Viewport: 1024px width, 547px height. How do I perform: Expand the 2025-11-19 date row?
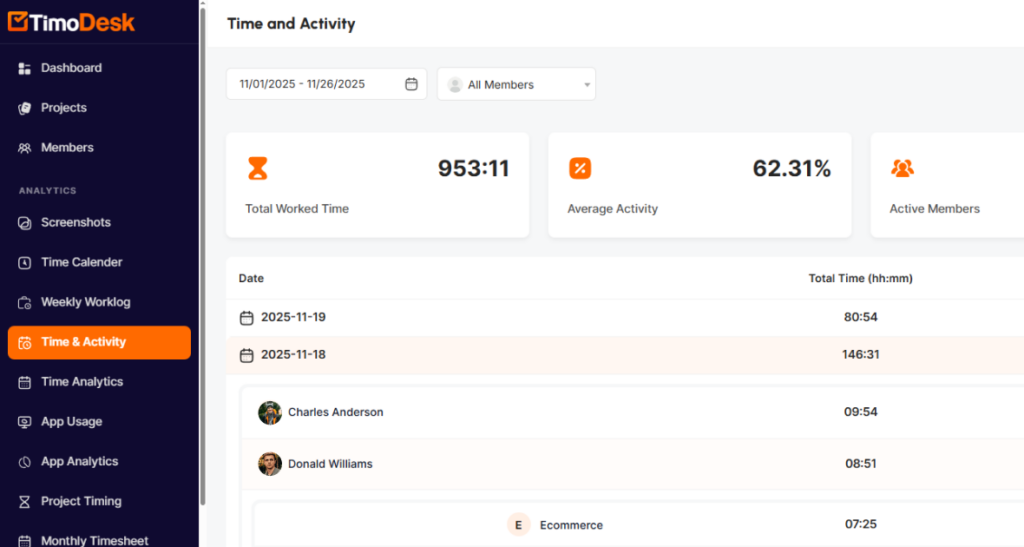(625, 317)
